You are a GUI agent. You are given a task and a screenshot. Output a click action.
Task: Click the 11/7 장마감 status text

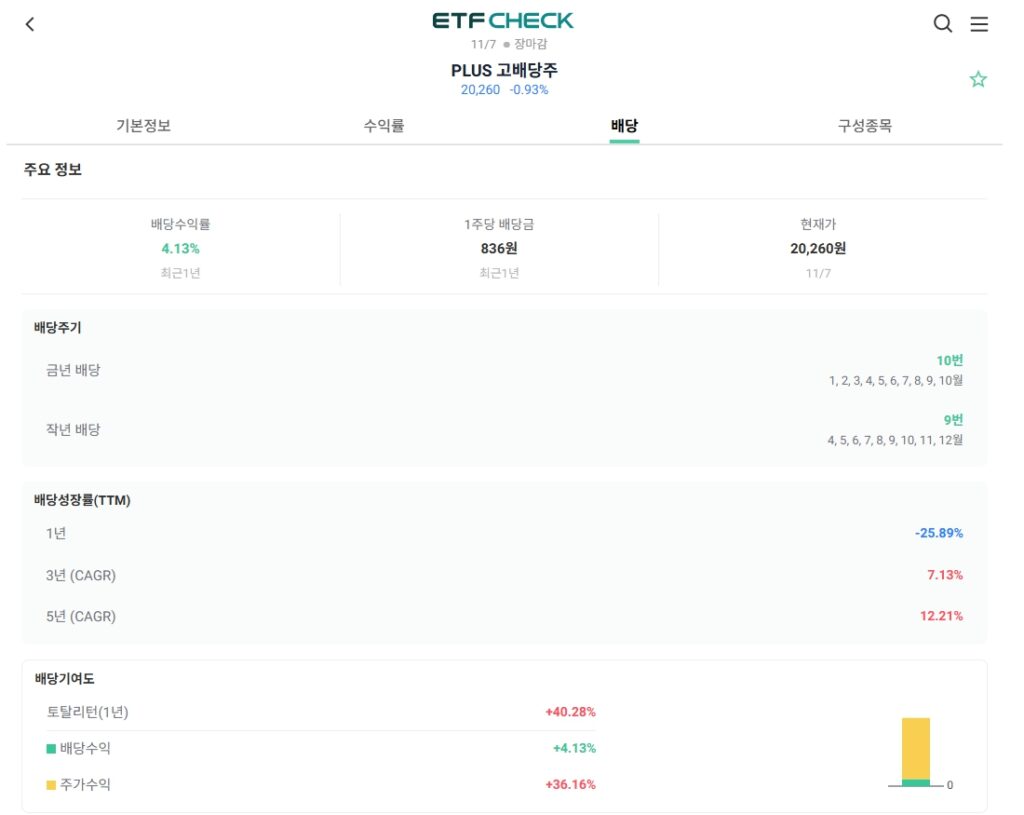click(509, 44)
